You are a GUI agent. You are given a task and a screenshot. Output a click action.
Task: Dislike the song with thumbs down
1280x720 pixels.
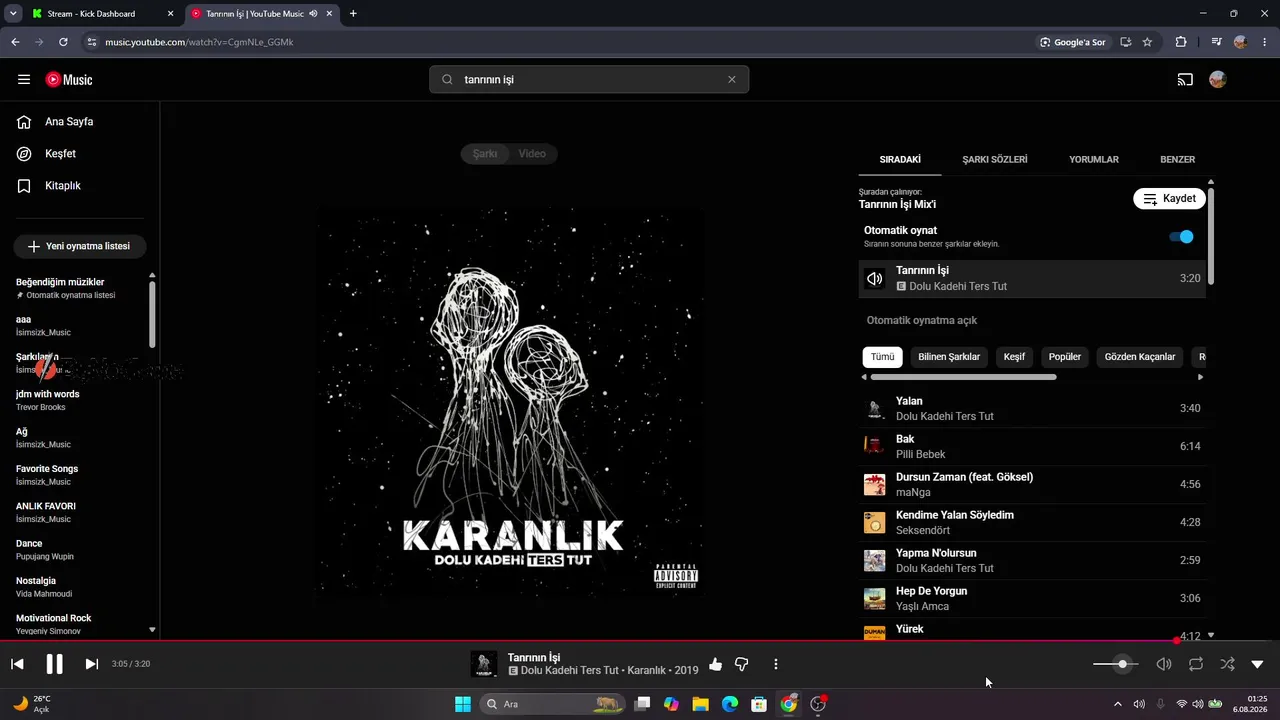point(742,664)
